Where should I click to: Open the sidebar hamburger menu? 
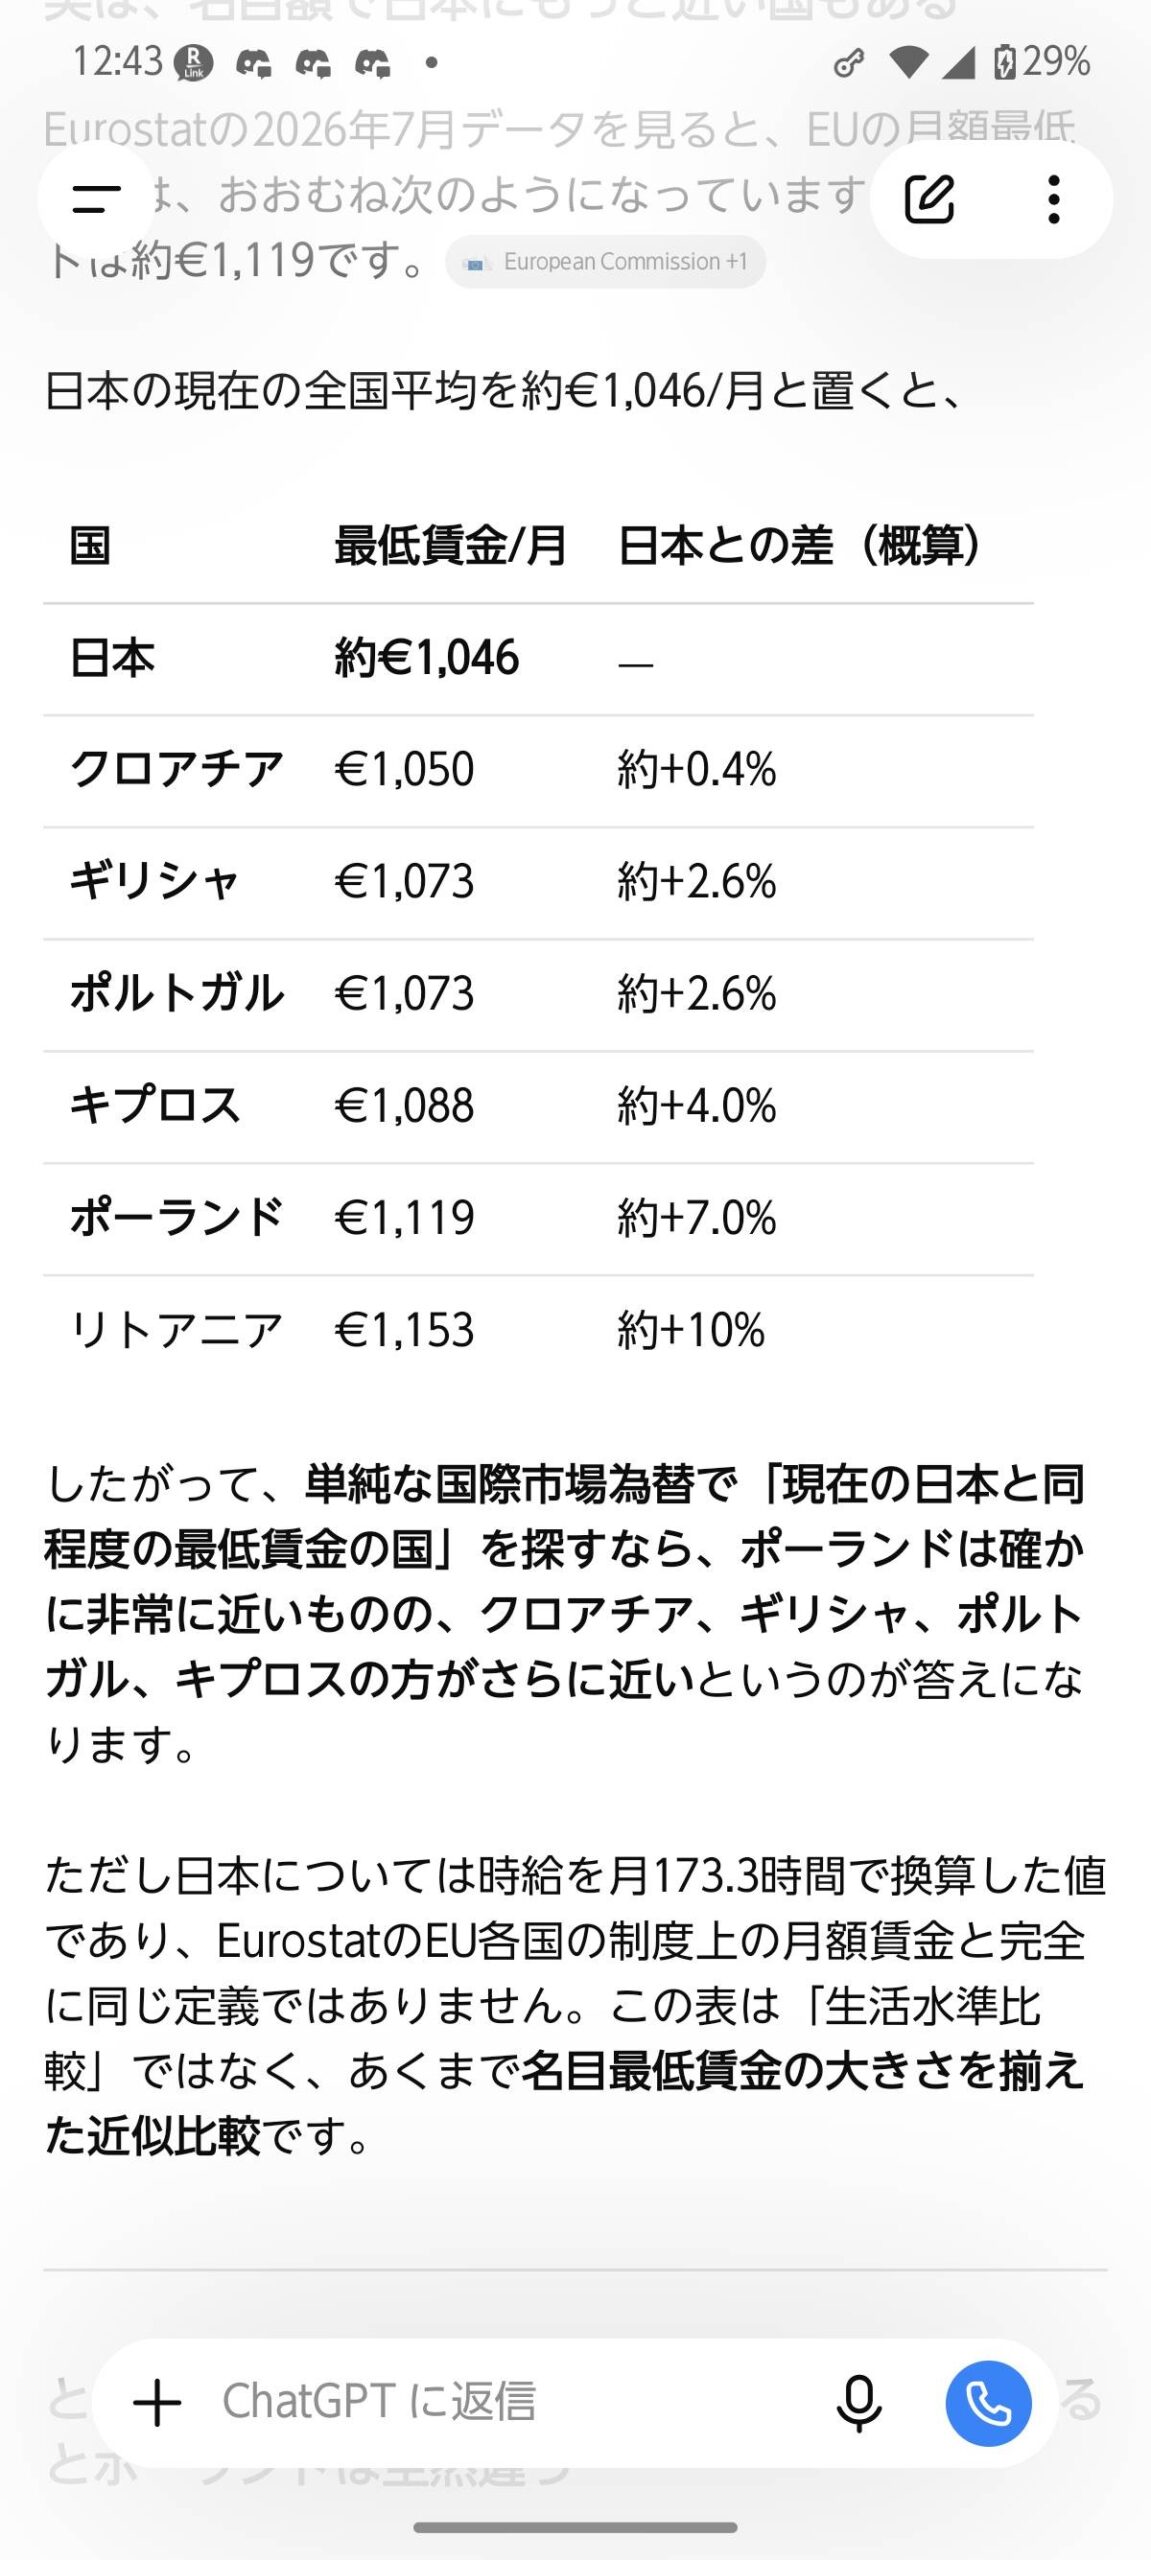[x=96, y=198]
